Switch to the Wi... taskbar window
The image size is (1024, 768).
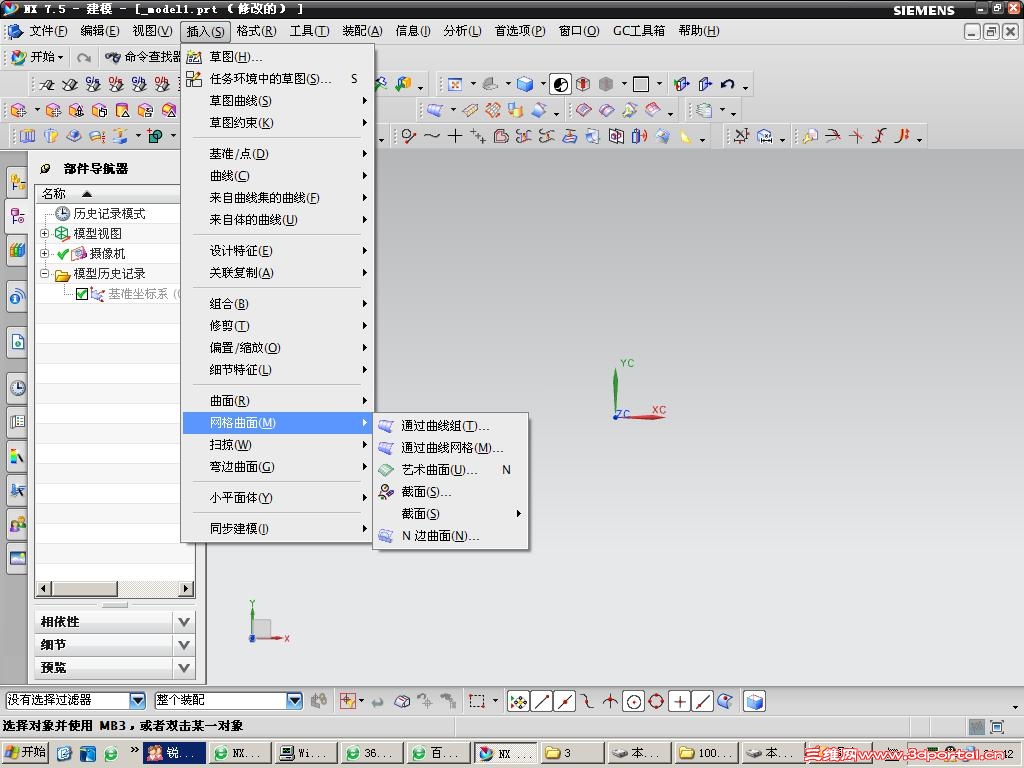pyautogui.click(x=306, y=752)
